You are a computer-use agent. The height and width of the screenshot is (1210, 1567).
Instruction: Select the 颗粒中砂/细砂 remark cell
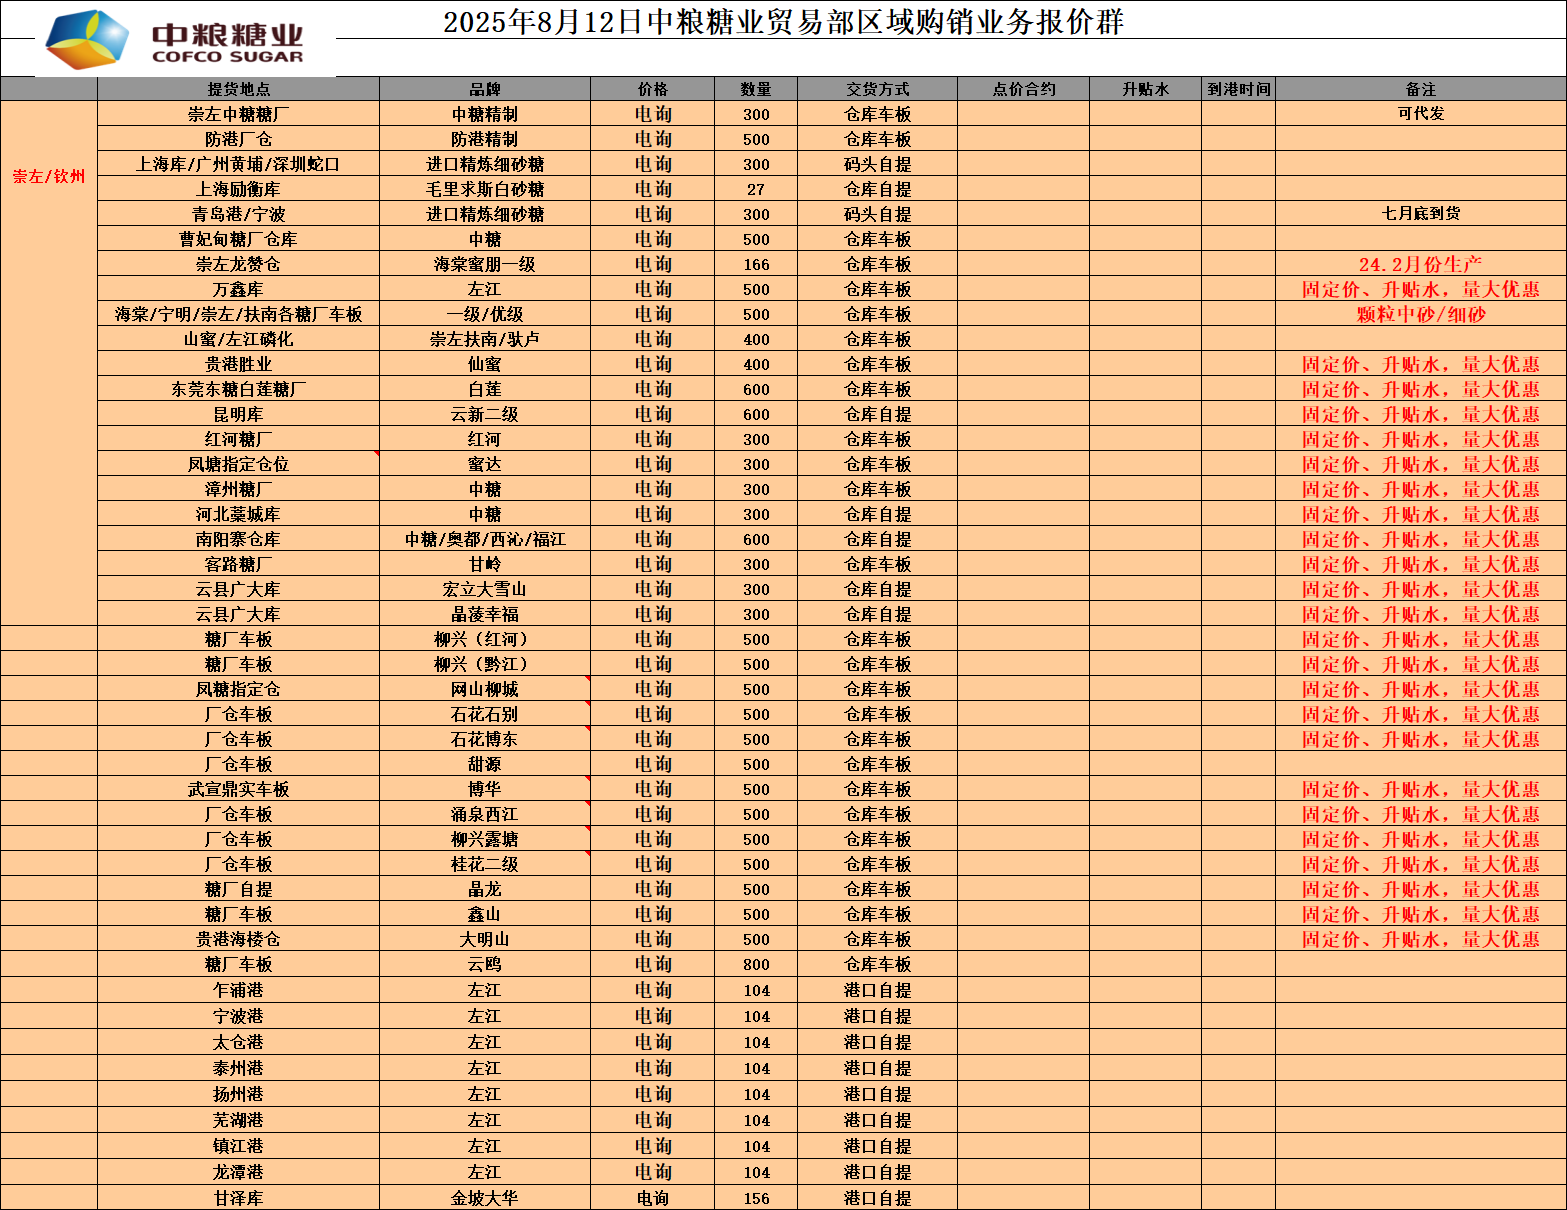1420,314
